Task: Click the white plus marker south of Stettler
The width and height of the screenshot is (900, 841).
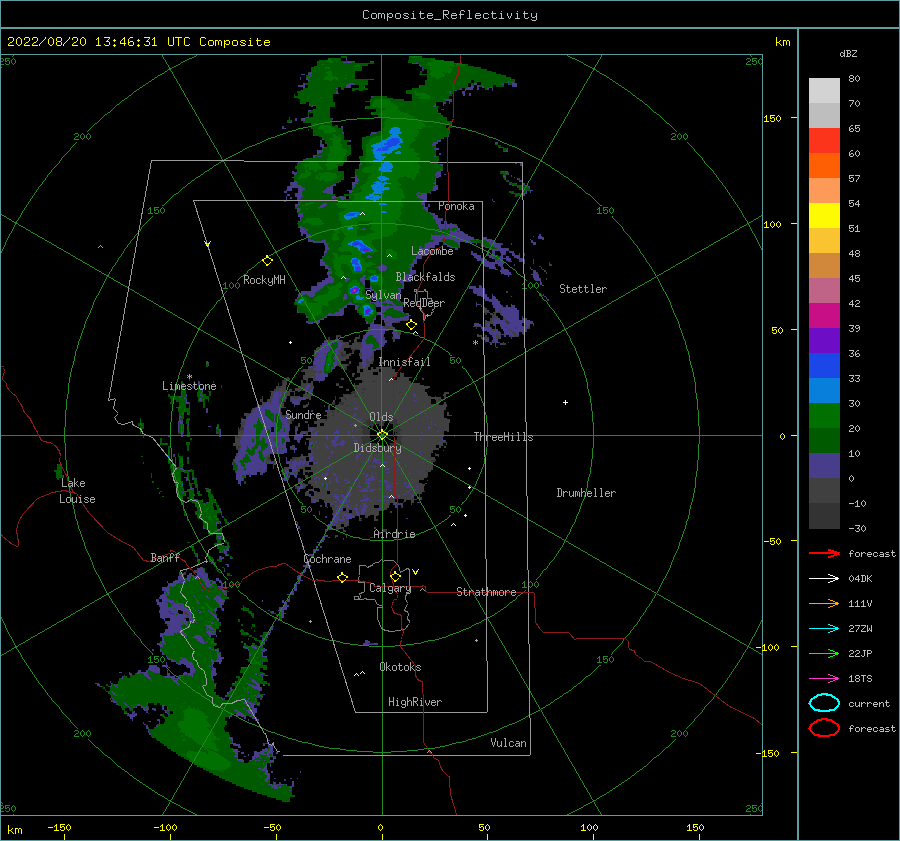Action: pyautogui.click(x=565, y=402)
